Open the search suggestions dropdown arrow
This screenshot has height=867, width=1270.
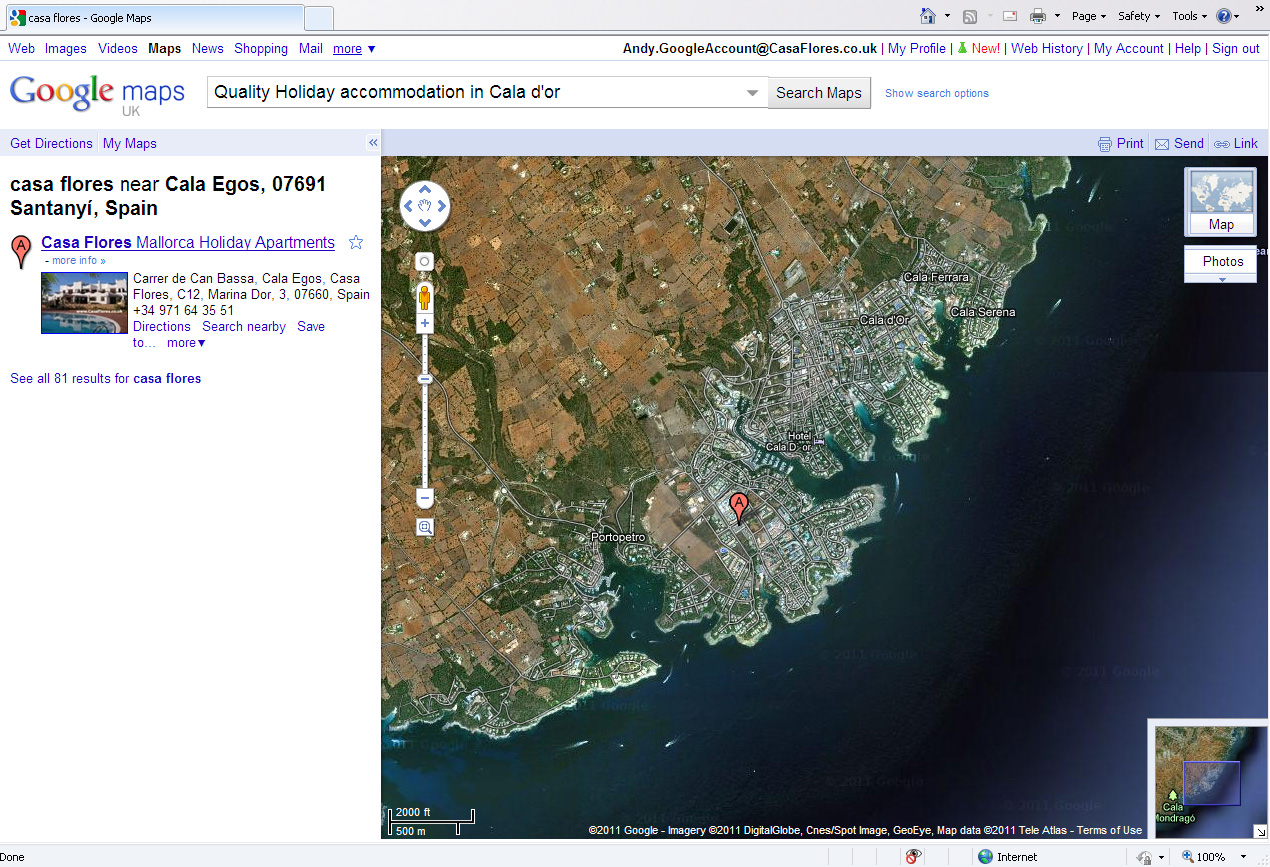(753, 93)
